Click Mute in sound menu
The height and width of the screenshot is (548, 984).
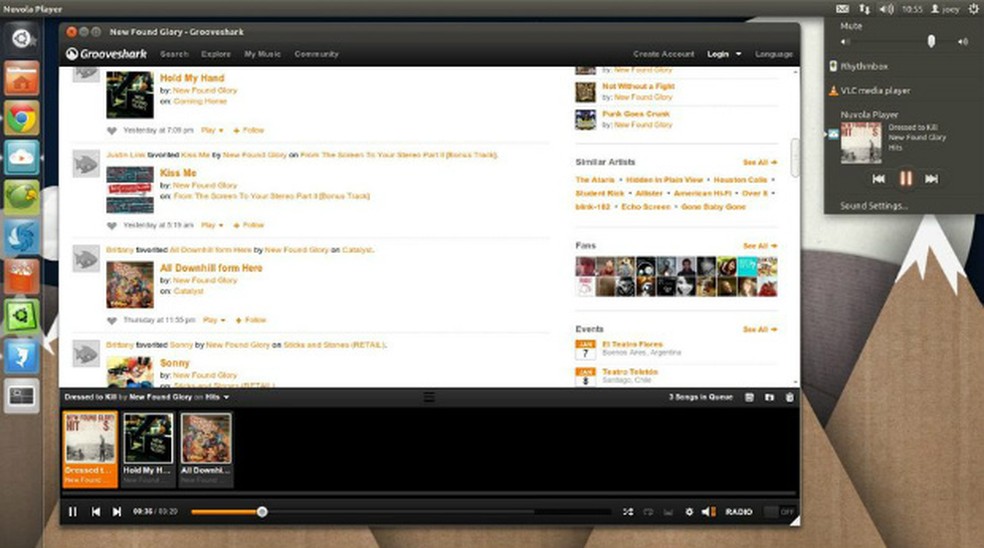click(x=851, y=26)
